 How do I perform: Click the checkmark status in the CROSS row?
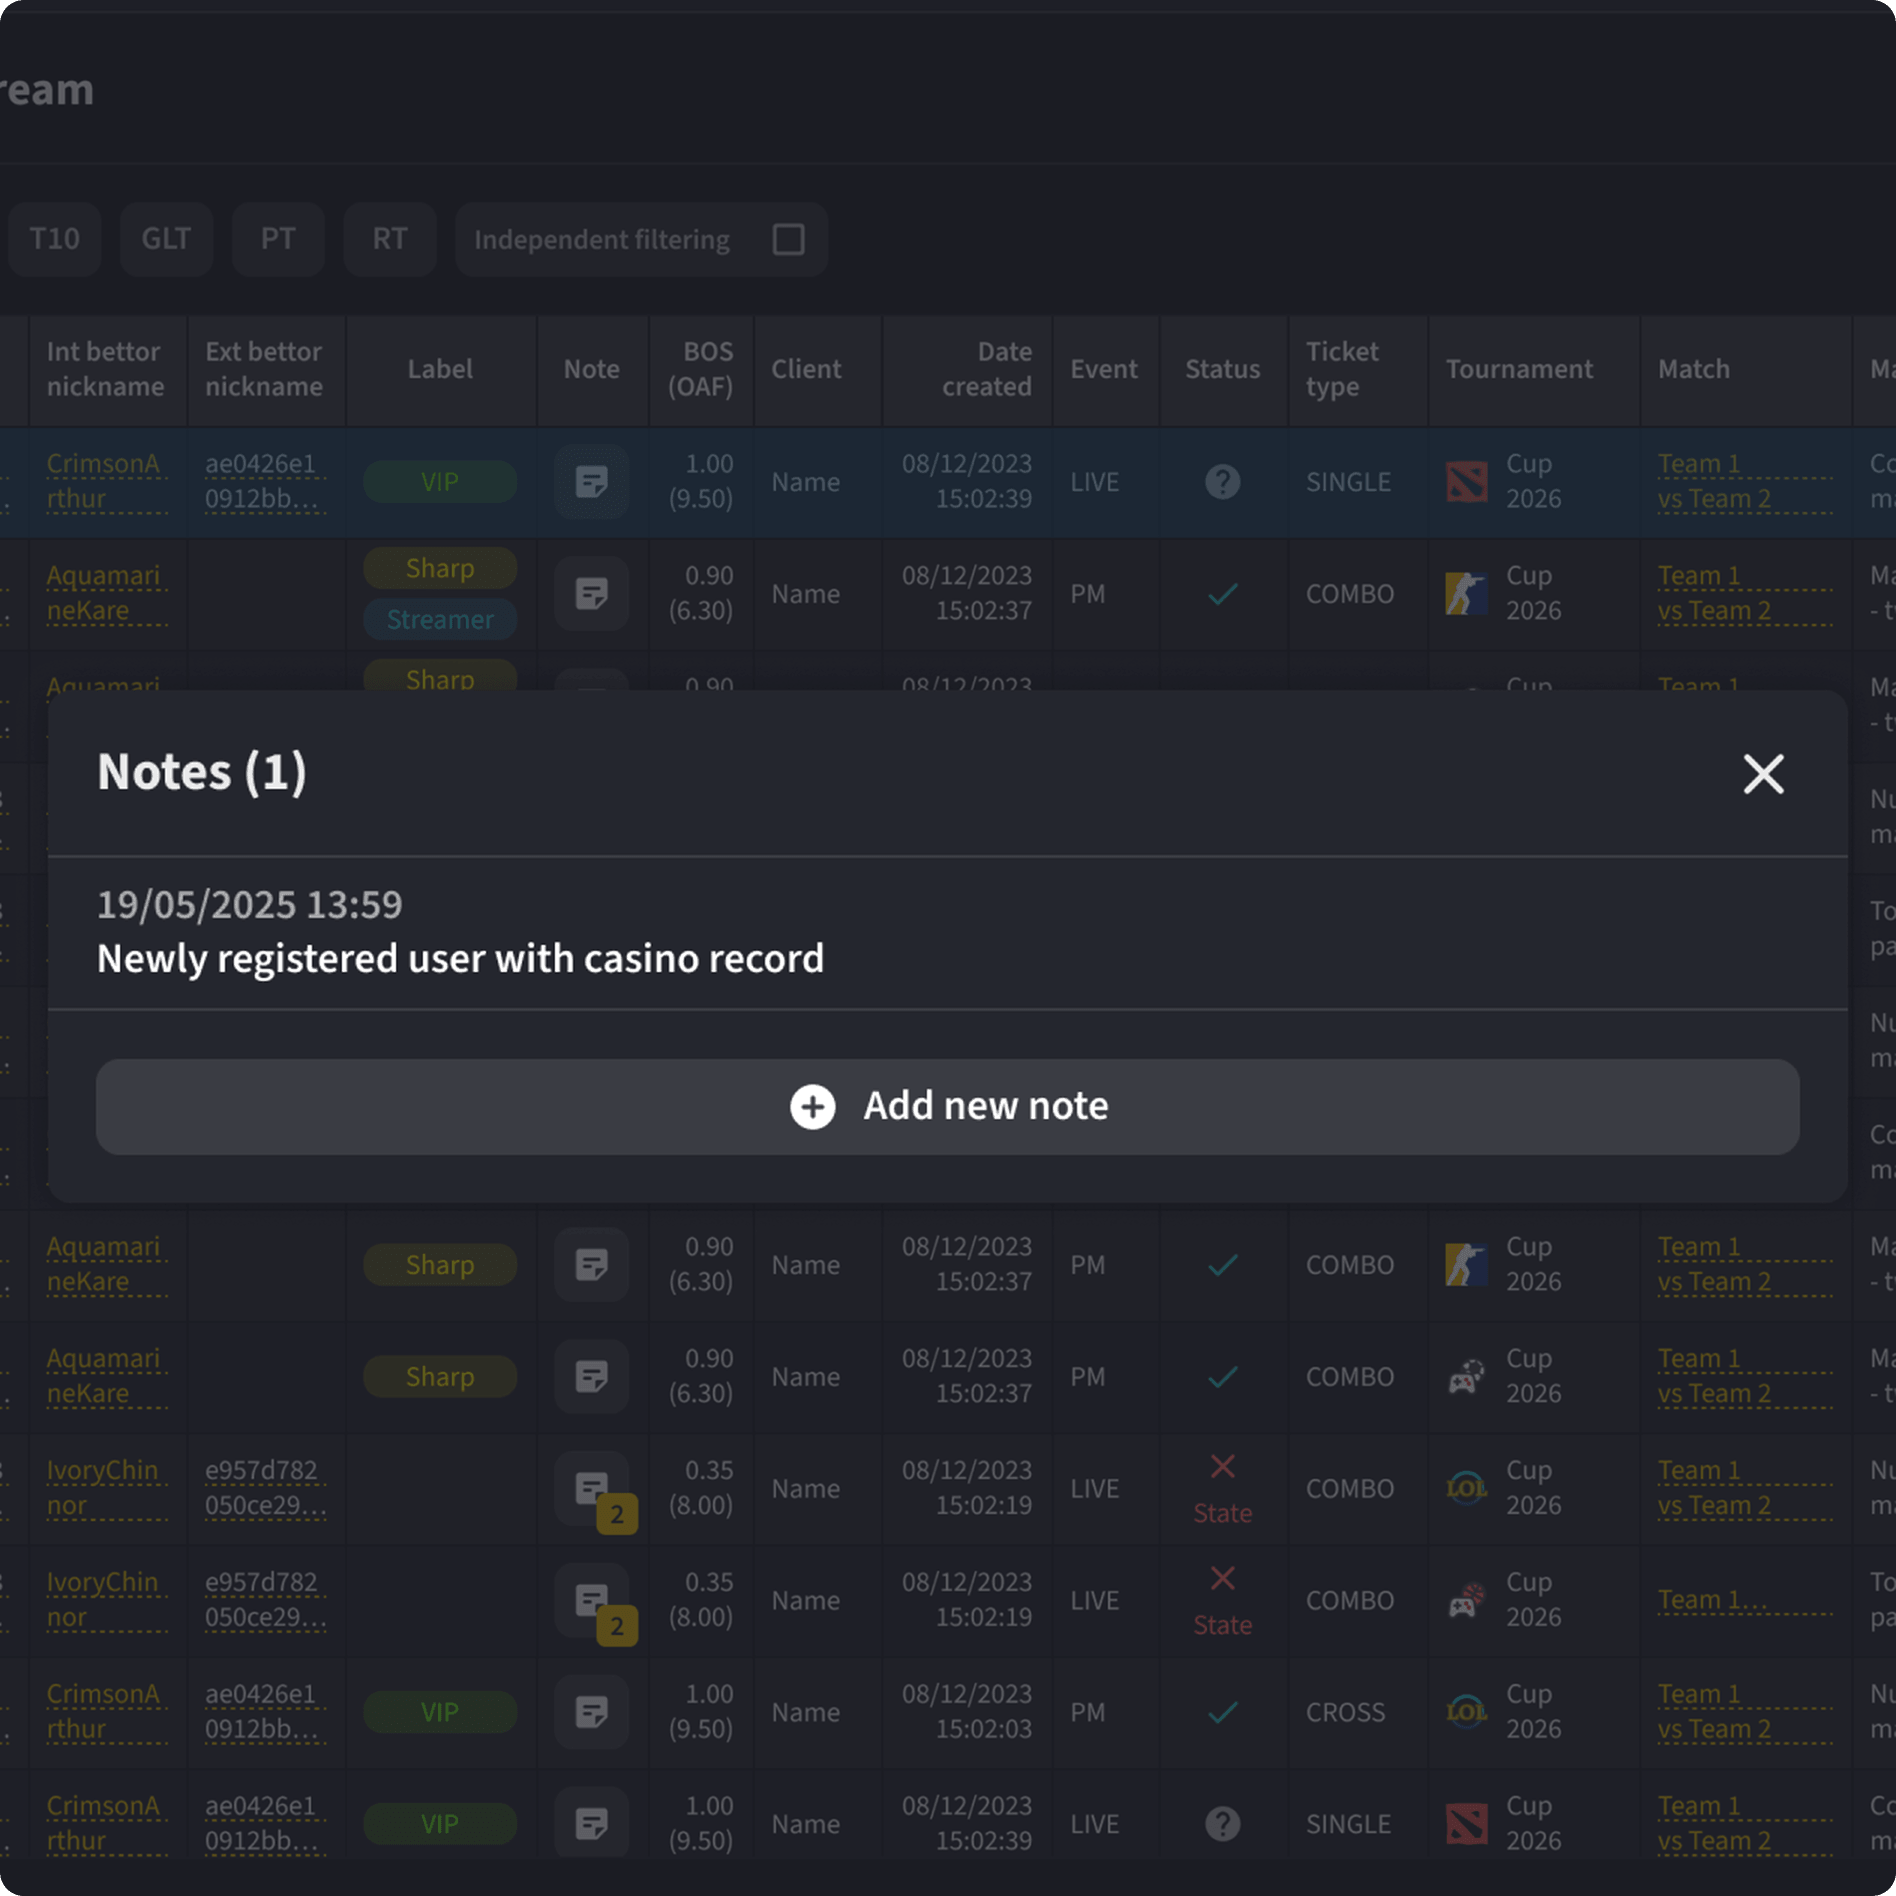1222,1713
